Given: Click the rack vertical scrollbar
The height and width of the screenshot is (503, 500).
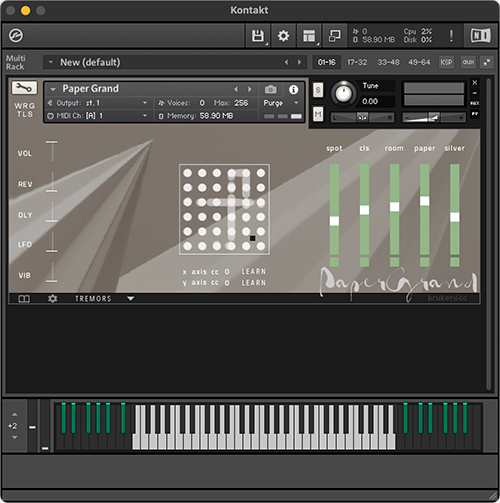Looking at the screenshot, I should tap(488, 234).
